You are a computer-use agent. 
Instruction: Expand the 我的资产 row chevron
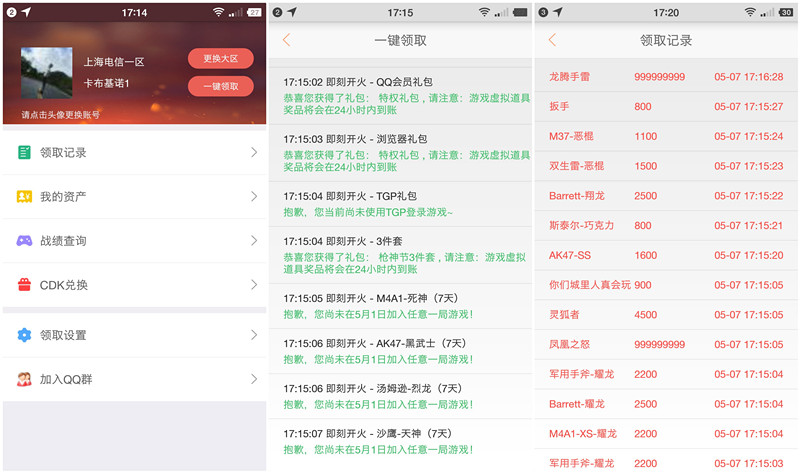[x=254, y=196]
